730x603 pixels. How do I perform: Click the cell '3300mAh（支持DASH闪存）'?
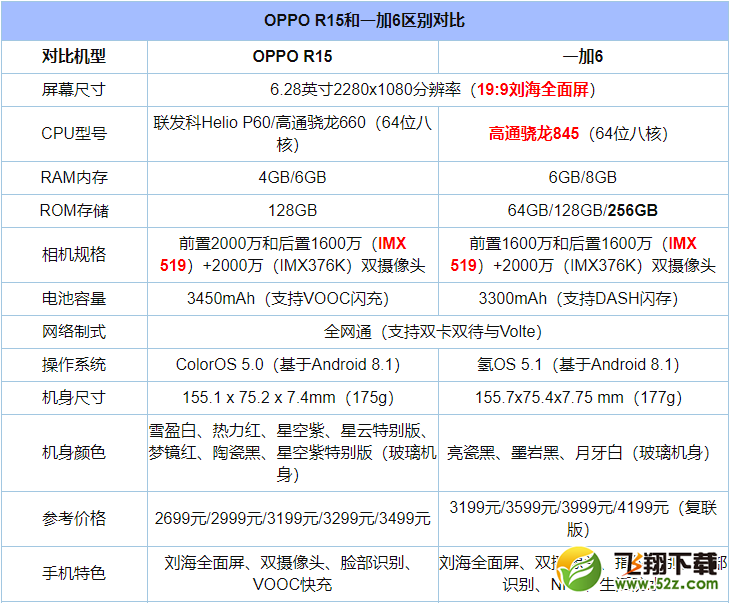[x=583, y=298]
